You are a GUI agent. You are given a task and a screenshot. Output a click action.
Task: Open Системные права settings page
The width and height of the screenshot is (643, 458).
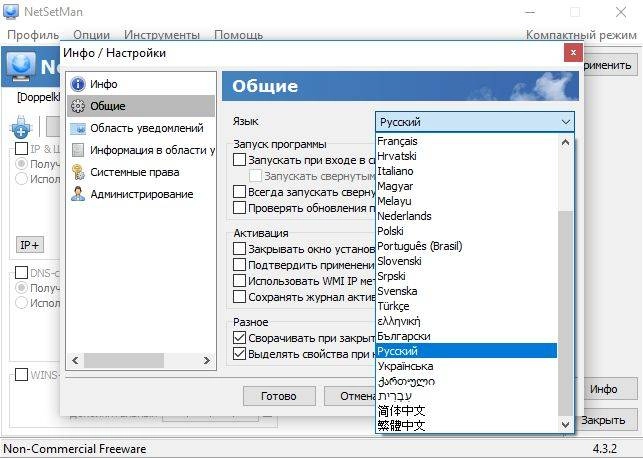[141, 172]
